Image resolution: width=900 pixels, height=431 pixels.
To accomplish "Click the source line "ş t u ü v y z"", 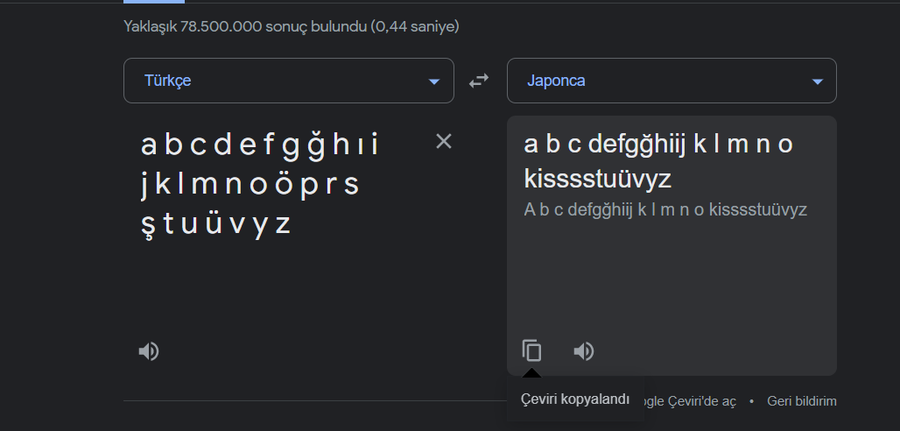I will click(216, 224).
